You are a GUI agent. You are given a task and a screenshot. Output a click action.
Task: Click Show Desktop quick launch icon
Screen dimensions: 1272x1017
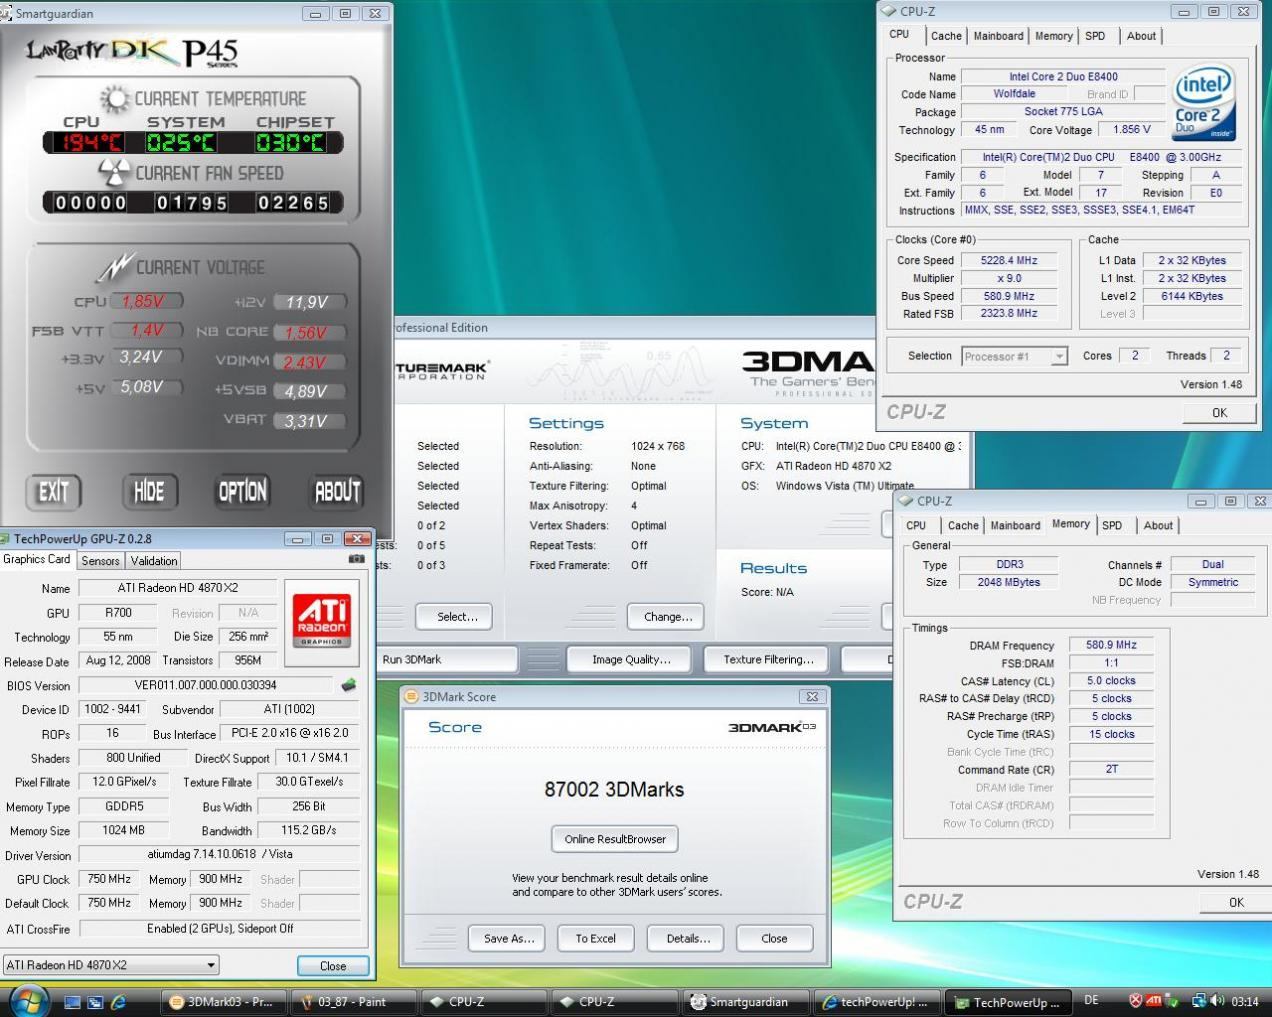point(72,1001)
